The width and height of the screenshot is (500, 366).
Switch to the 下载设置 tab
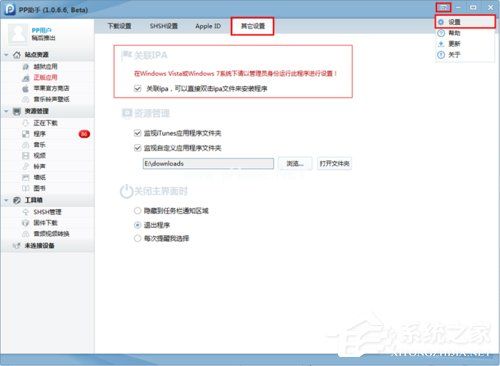click(119, 26)
